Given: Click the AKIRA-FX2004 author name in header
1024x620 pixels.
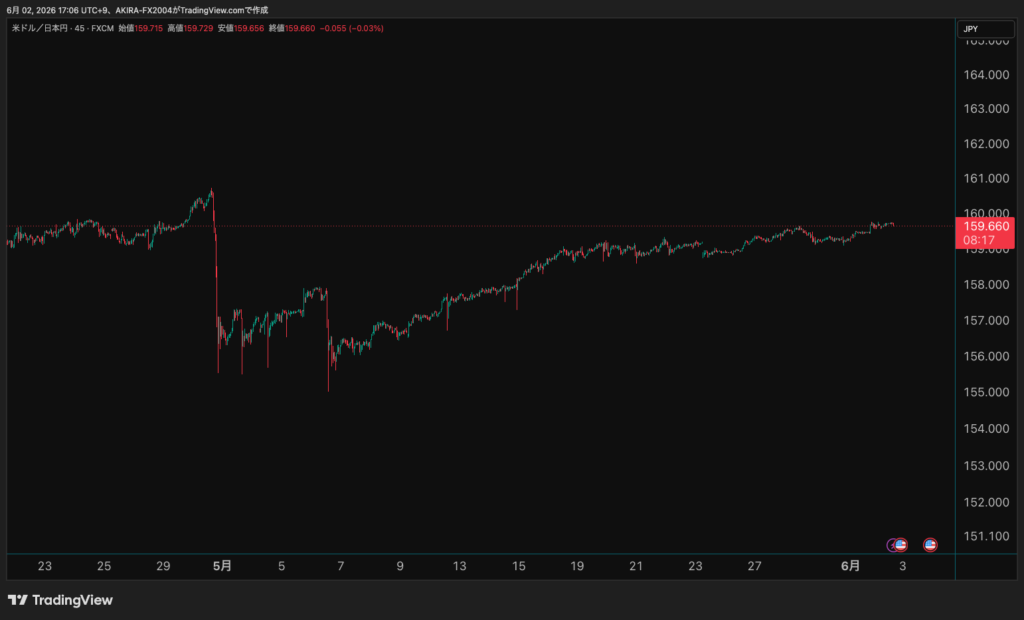Looking at the screenshot, I should (x=144, y=10).
